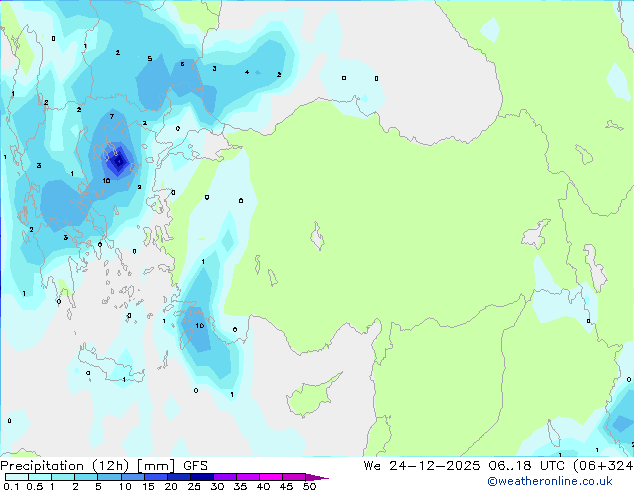Select the 30–35 mm purple swatch
The image size is (634, 490).
(224, 477)
